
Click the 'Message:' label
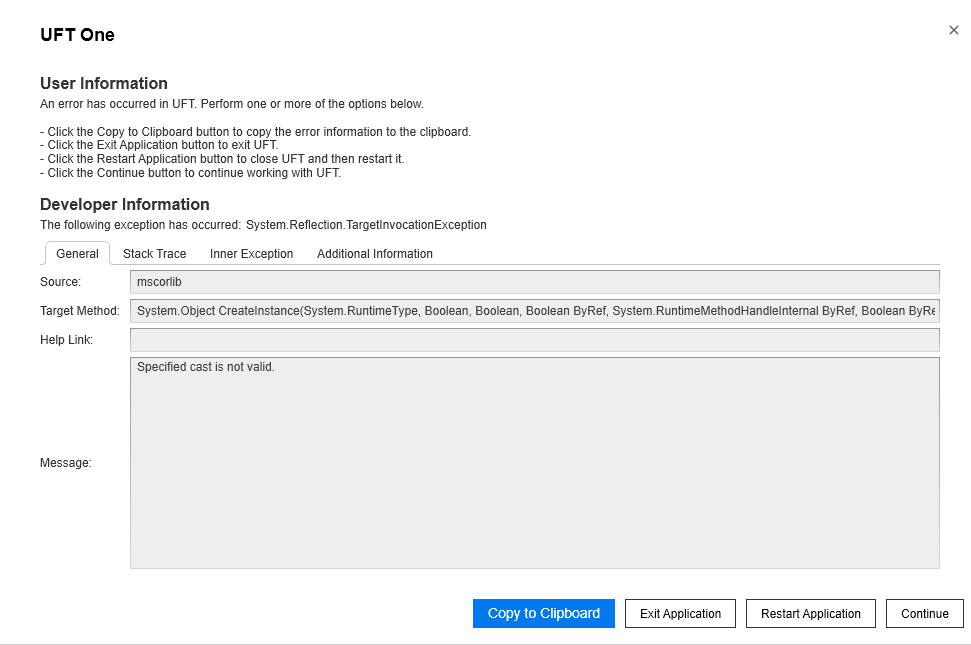(x=66, y=463)
